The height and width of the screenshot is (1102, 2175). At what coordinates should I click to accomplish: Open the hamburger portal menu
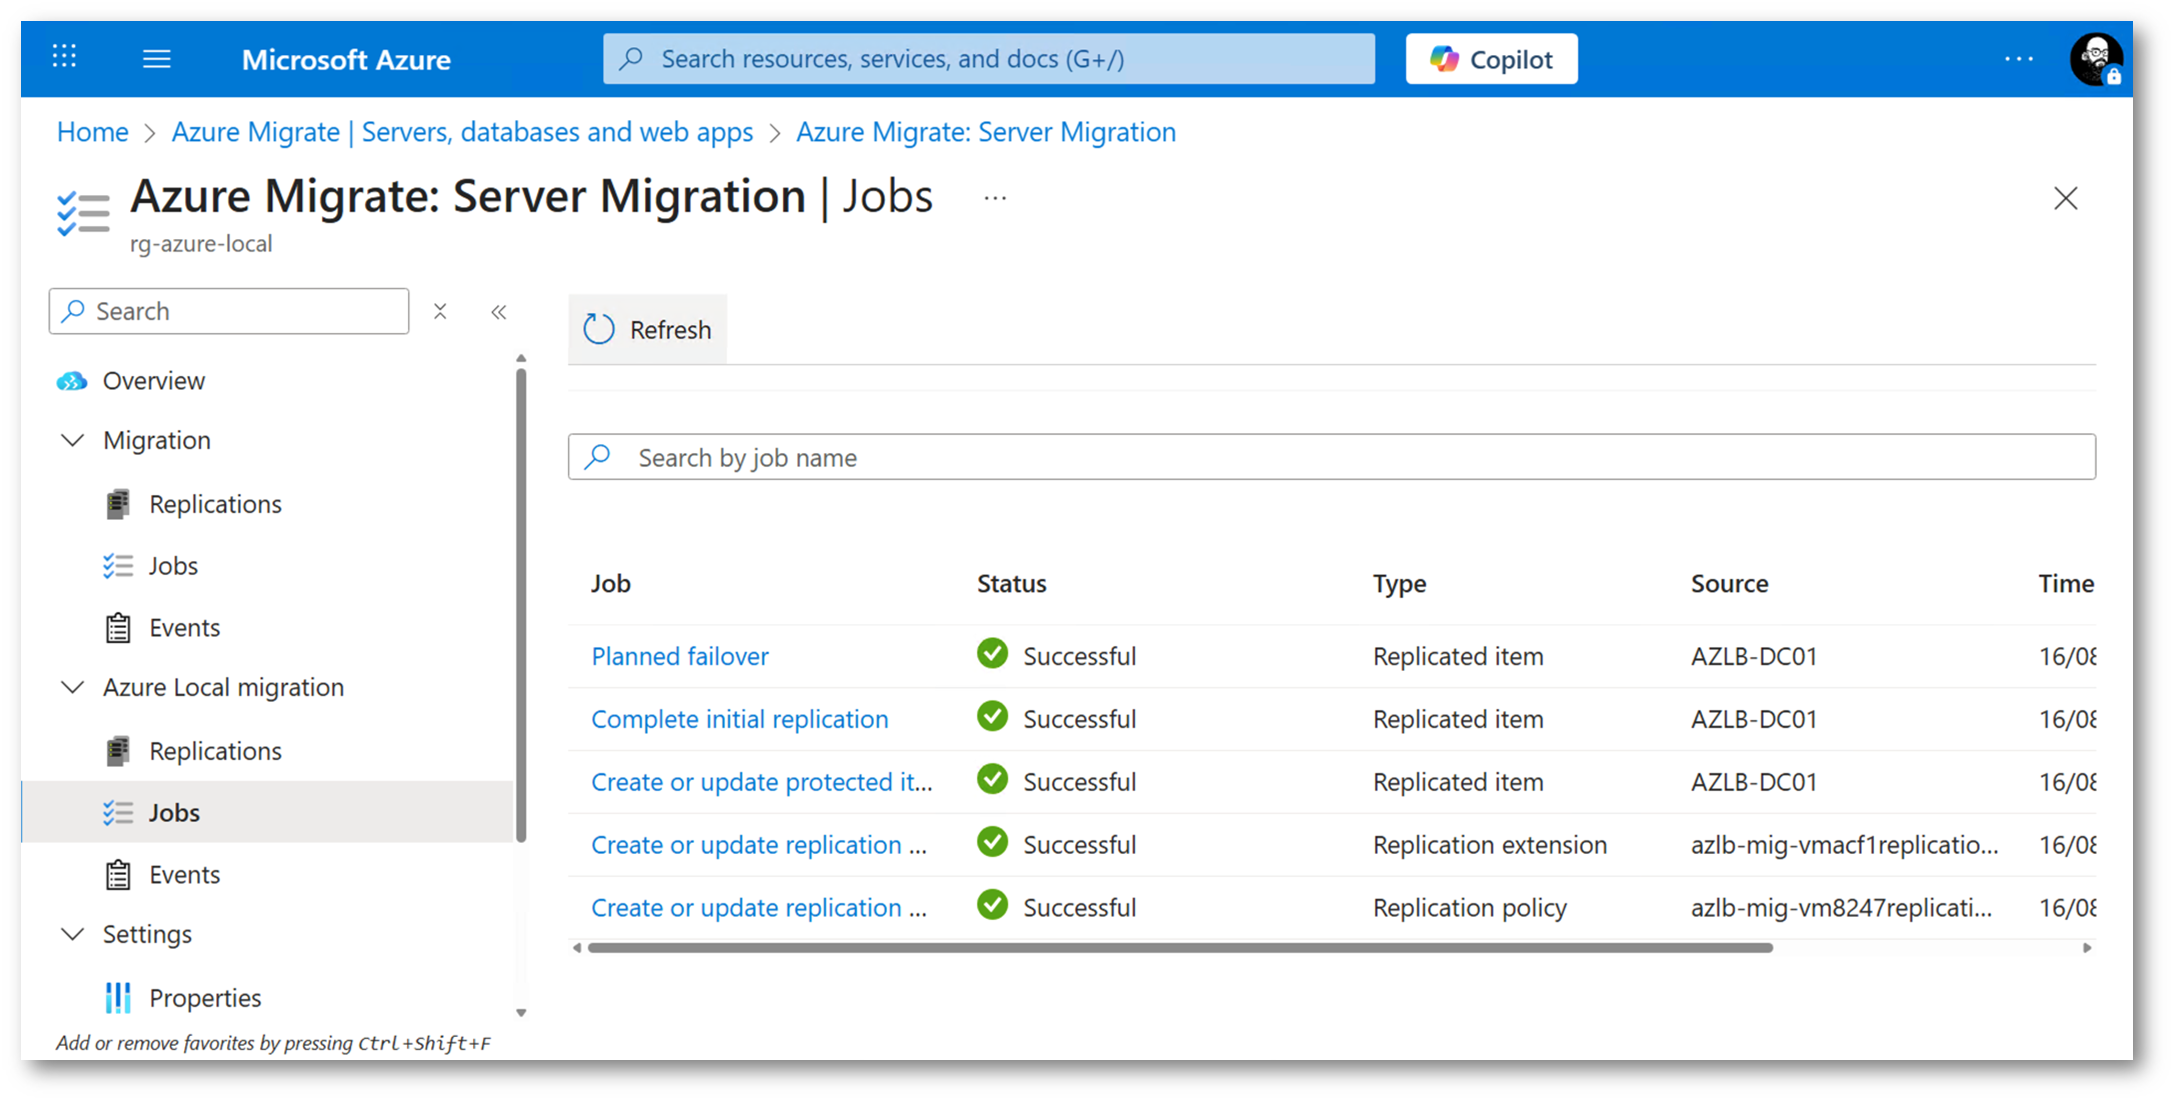pos(156,59)
